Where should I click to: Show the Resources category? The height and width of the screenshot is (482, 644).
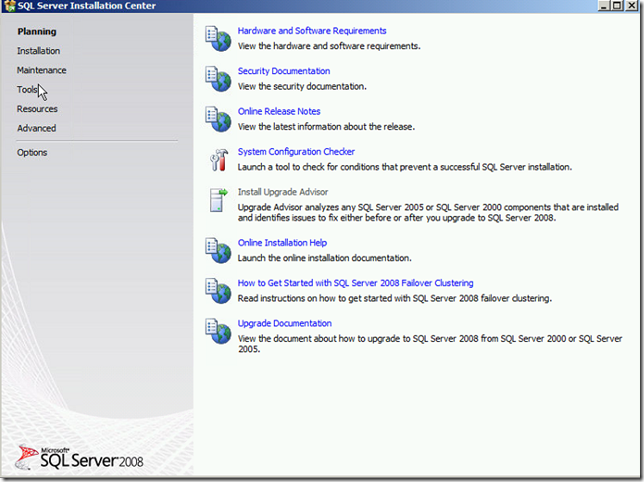(x=37, y=109)
